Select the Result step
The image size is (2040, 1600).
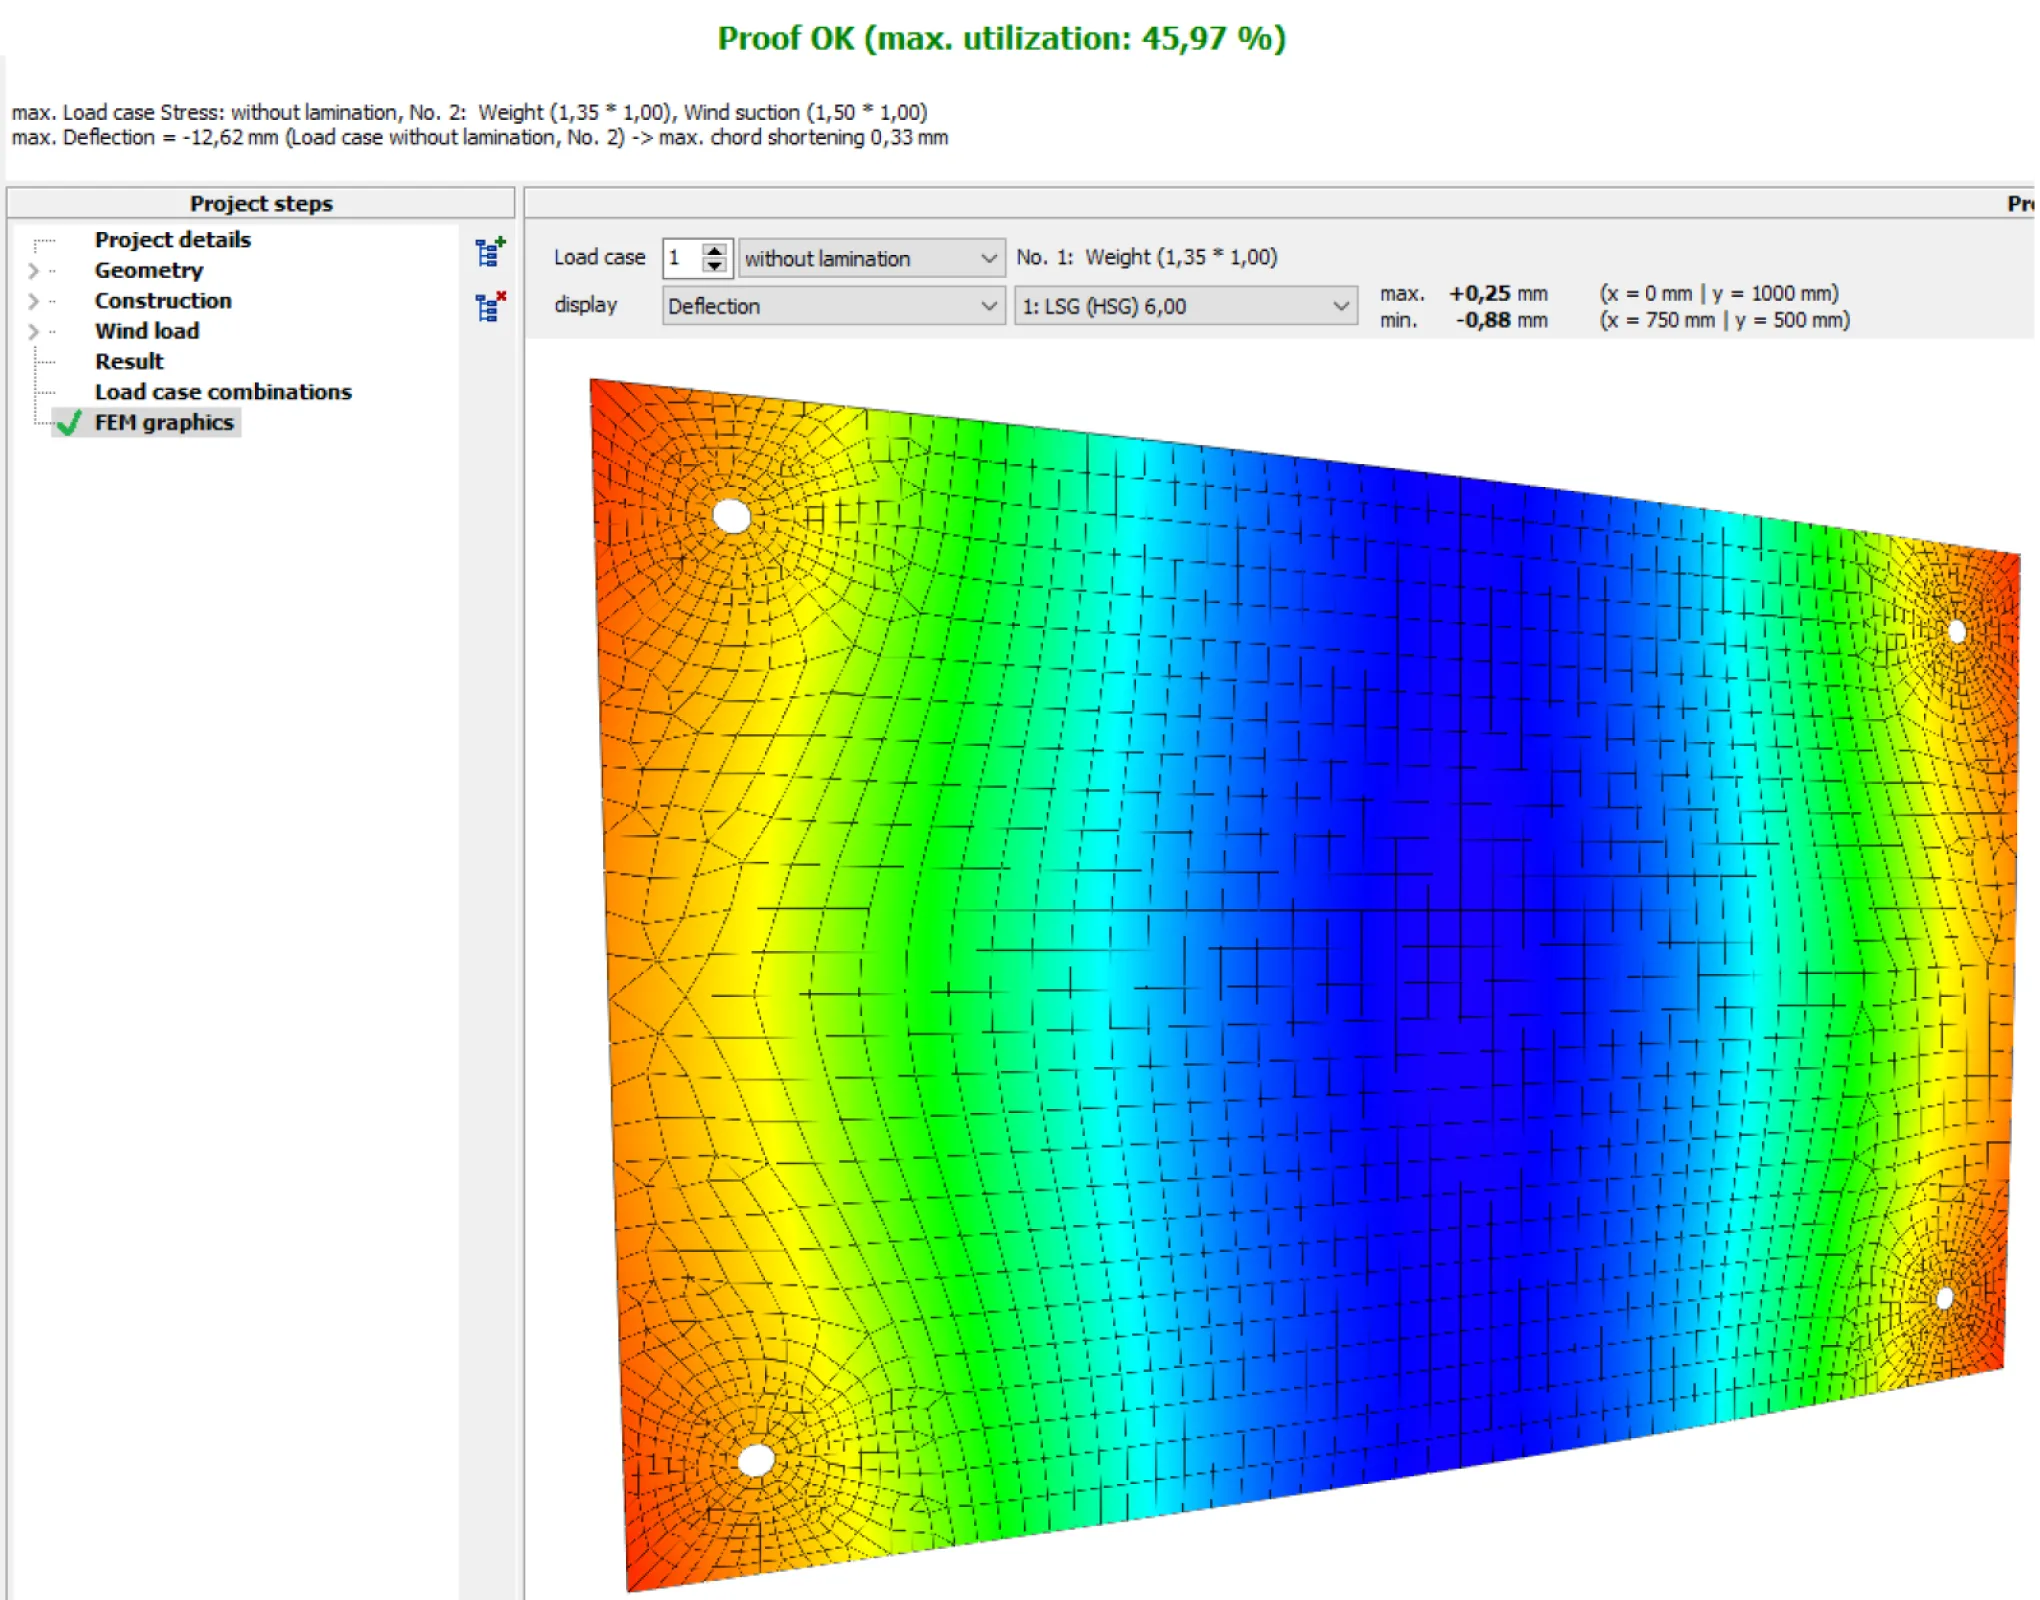pyautogui.click(x=129, y=362)
